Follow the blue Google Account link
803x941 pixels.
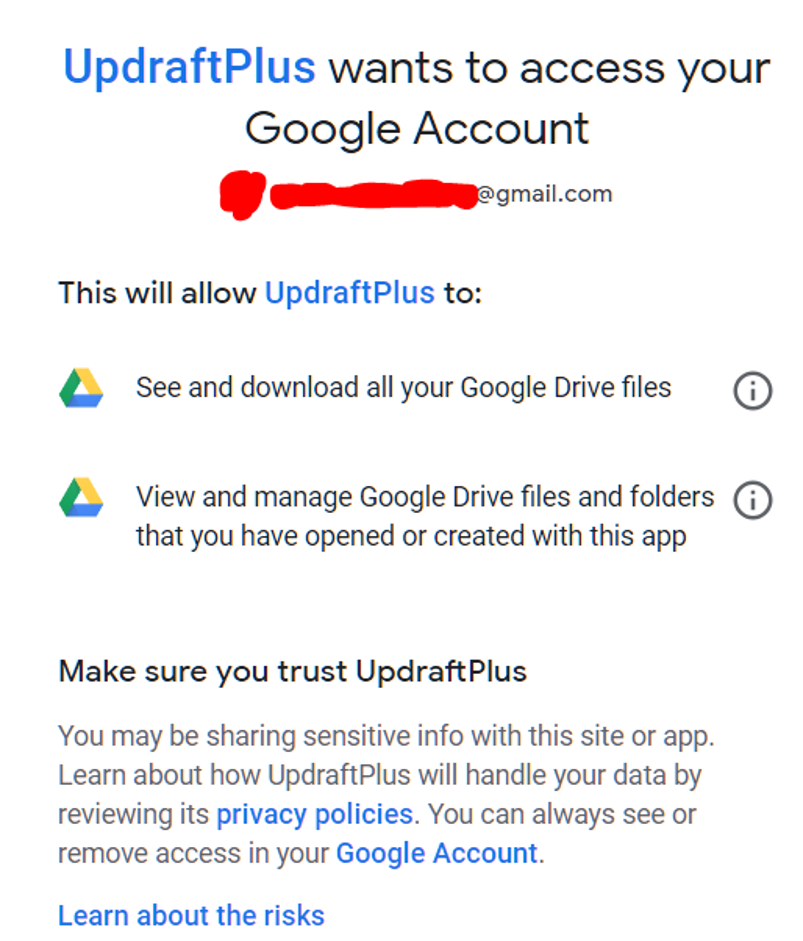pyautogui.click(x=436, y=853)
